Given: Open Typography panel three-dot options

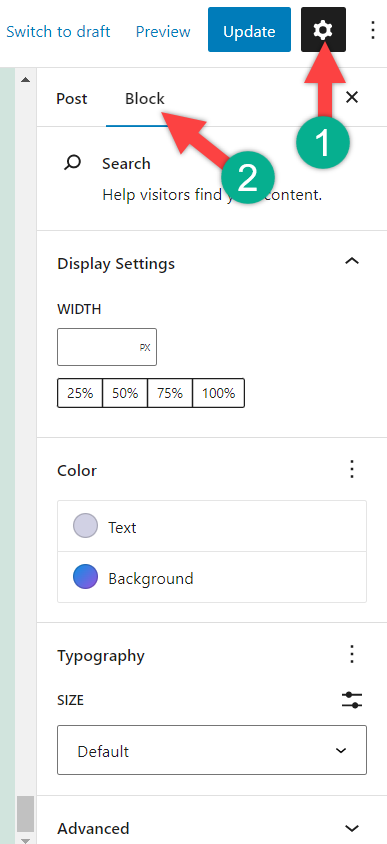Looking at the screenshot, I should 352,655.
